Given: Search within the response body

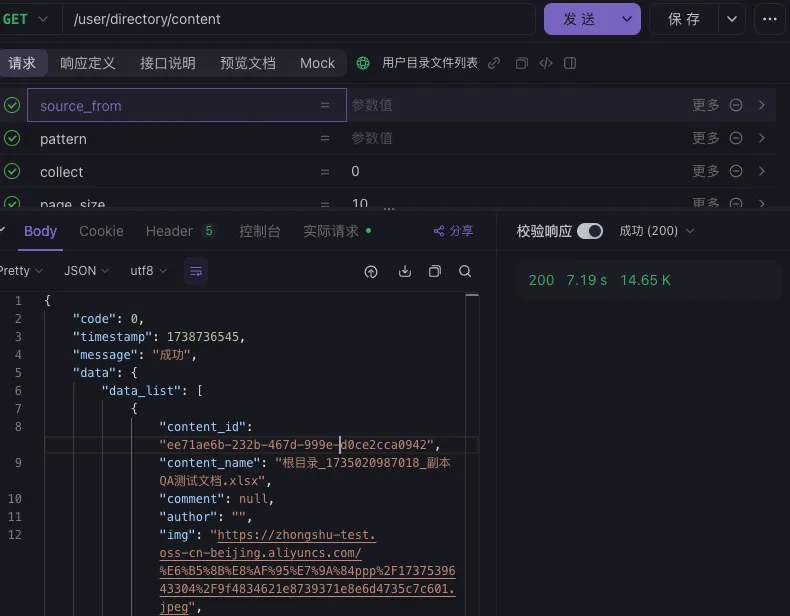Looking at the screenshot, I should 465,271.
